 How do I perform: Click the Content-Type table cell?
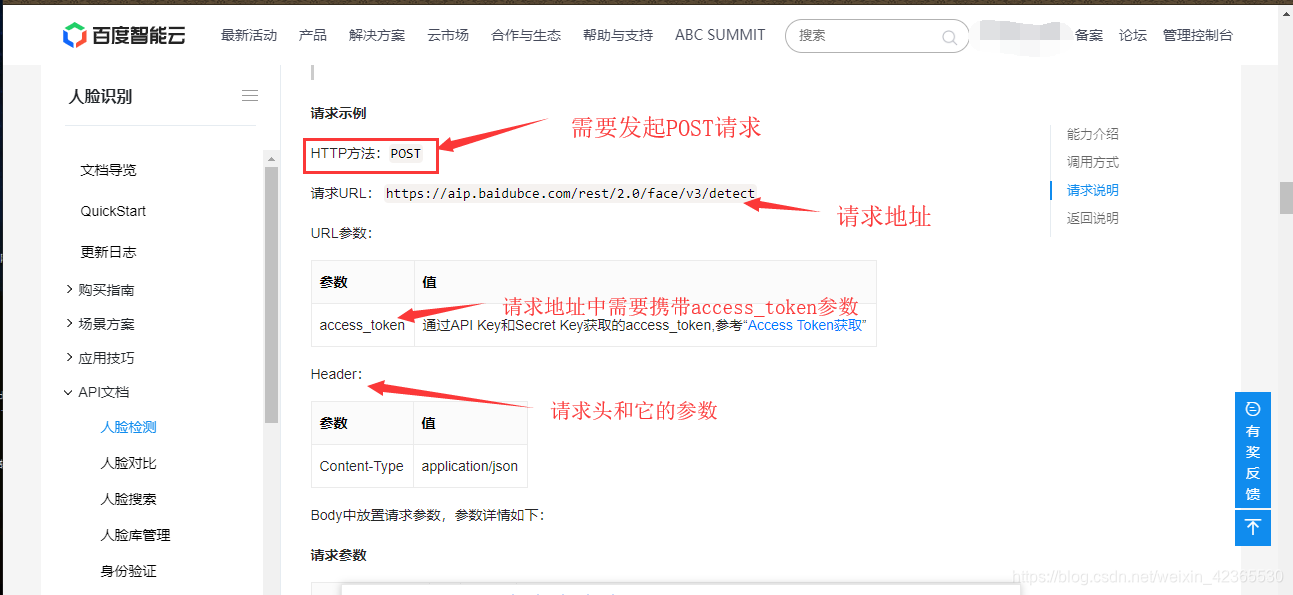[x=362, y=466]
